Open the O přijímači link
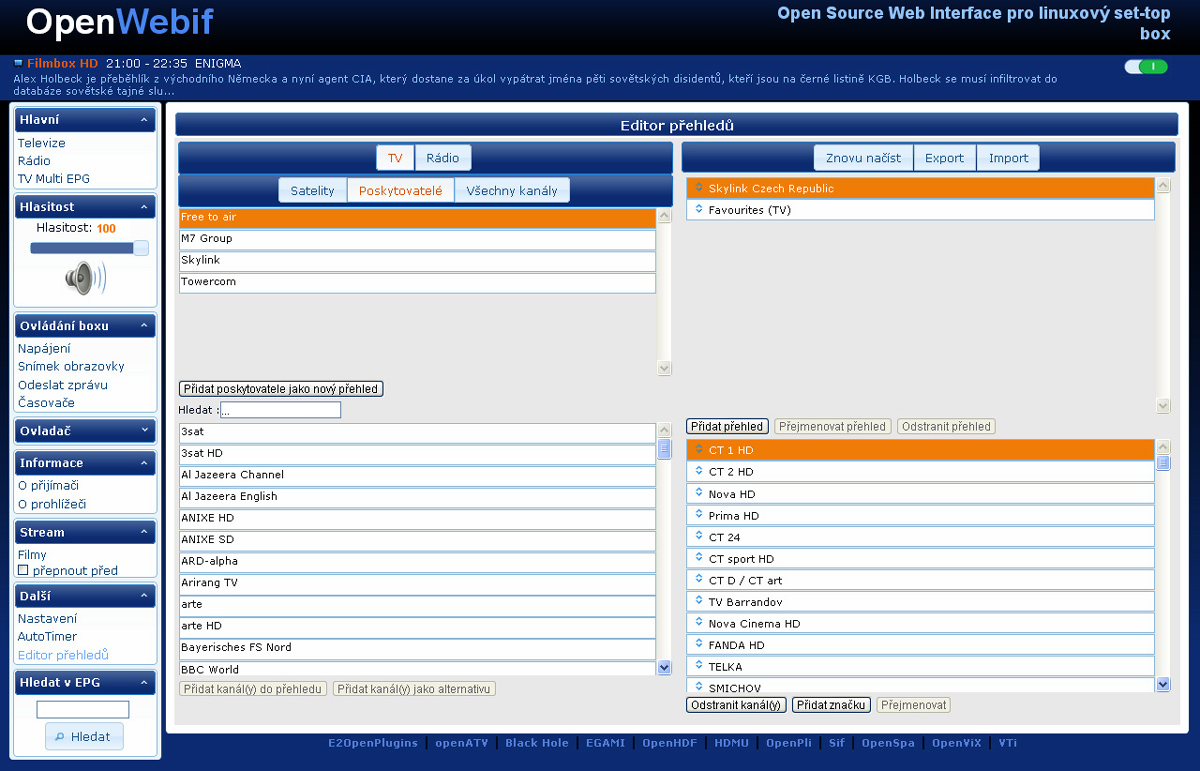This screenshot has height=771, width=1200. coord(48,486)
